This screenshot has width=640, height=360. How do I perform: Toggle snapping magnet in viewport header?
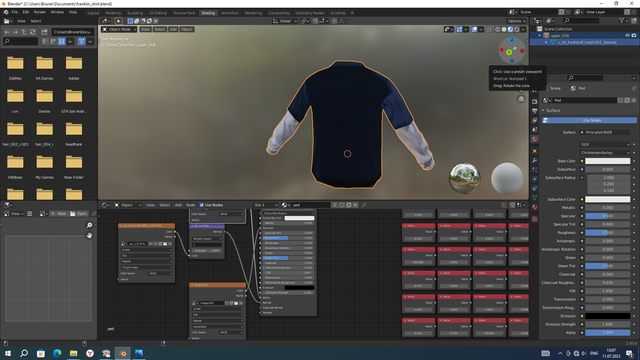point(315,21)
